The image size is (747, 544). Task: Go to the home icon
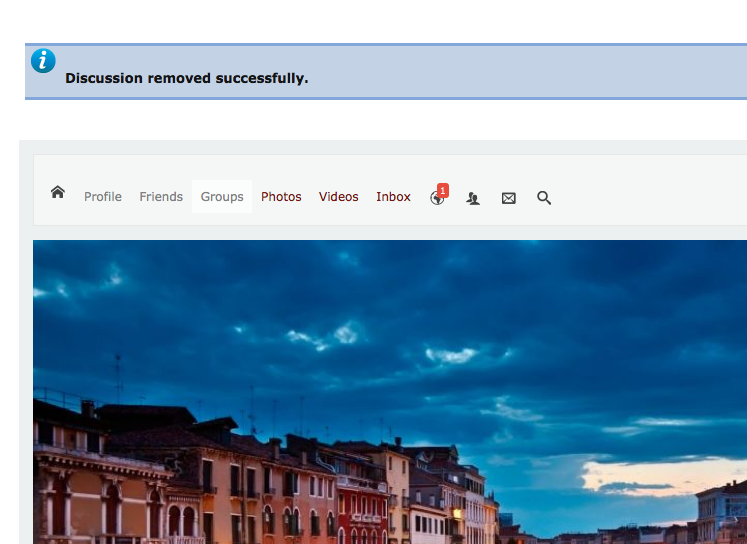tap(58, 192)
